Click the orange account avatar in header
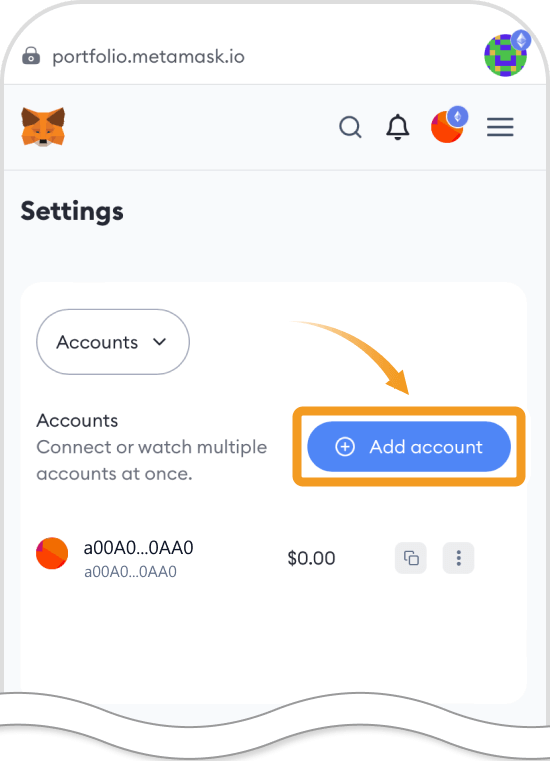 447,127
